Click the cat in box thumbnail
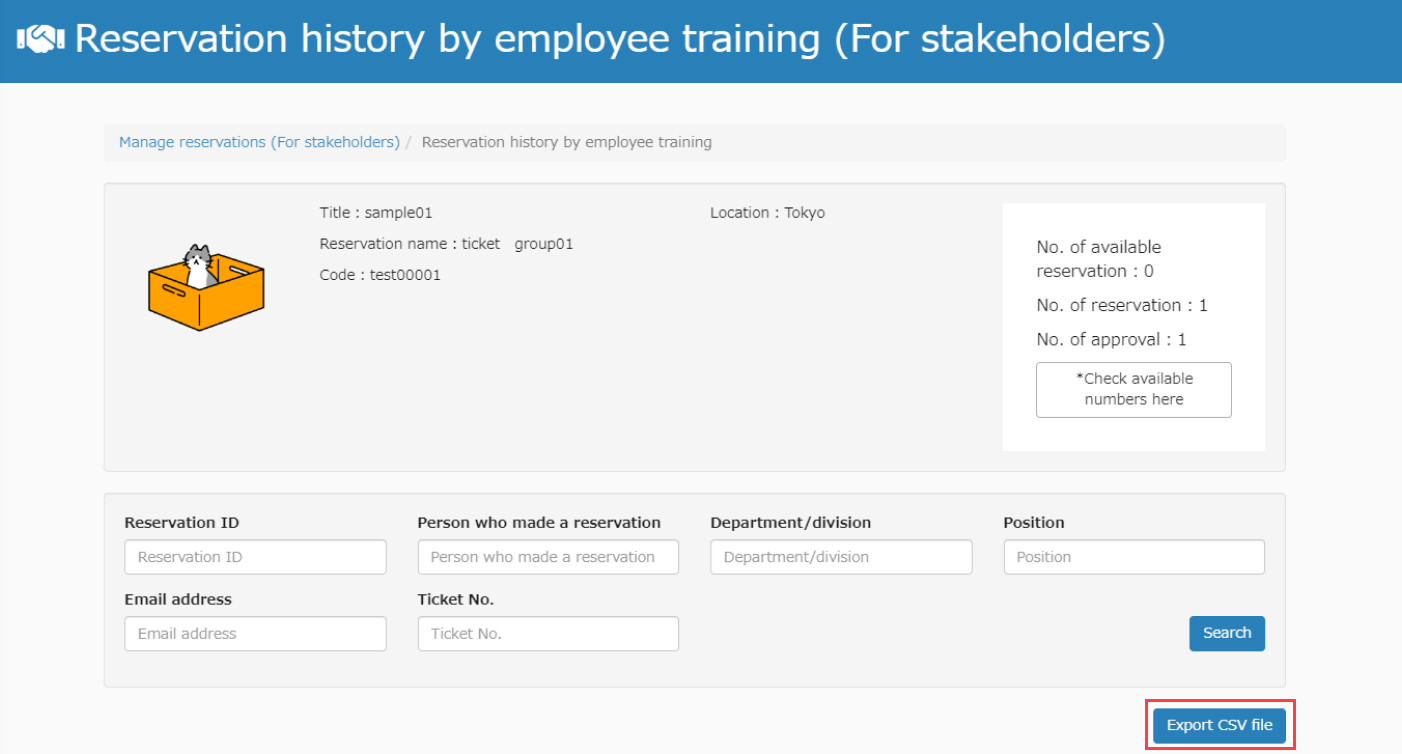The image size is (1402, 754). pos(205,286)
